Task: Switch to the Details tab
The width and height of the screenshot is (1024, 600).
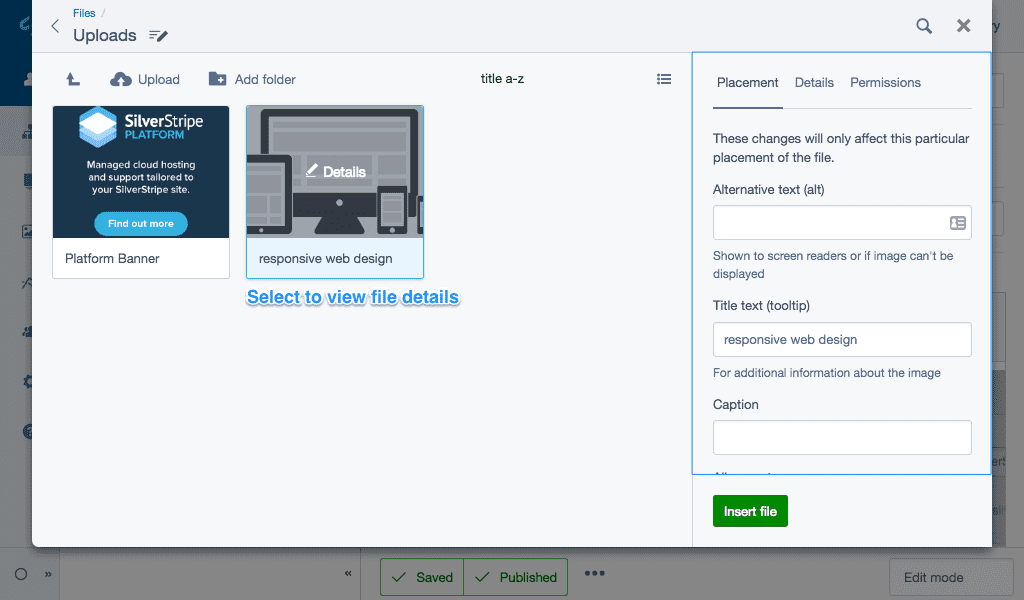Action: point(814,83)
